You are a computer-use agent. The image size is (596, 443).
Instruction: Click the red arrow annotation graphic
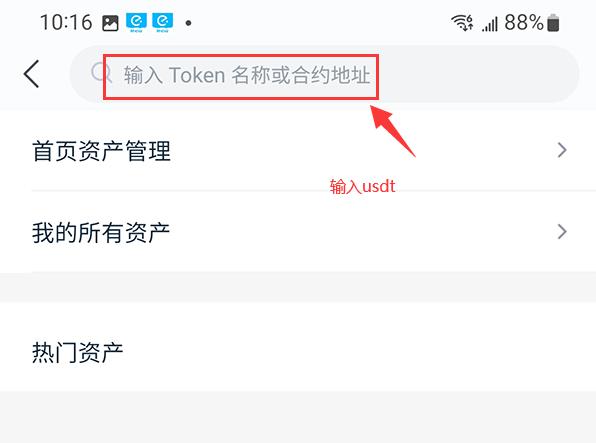tap(393, 130)
